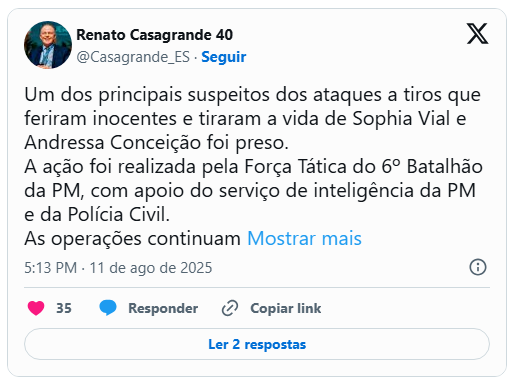This screenshot has width=512, height=388.
Task: Click the Responder label
Action: [163, 308]
